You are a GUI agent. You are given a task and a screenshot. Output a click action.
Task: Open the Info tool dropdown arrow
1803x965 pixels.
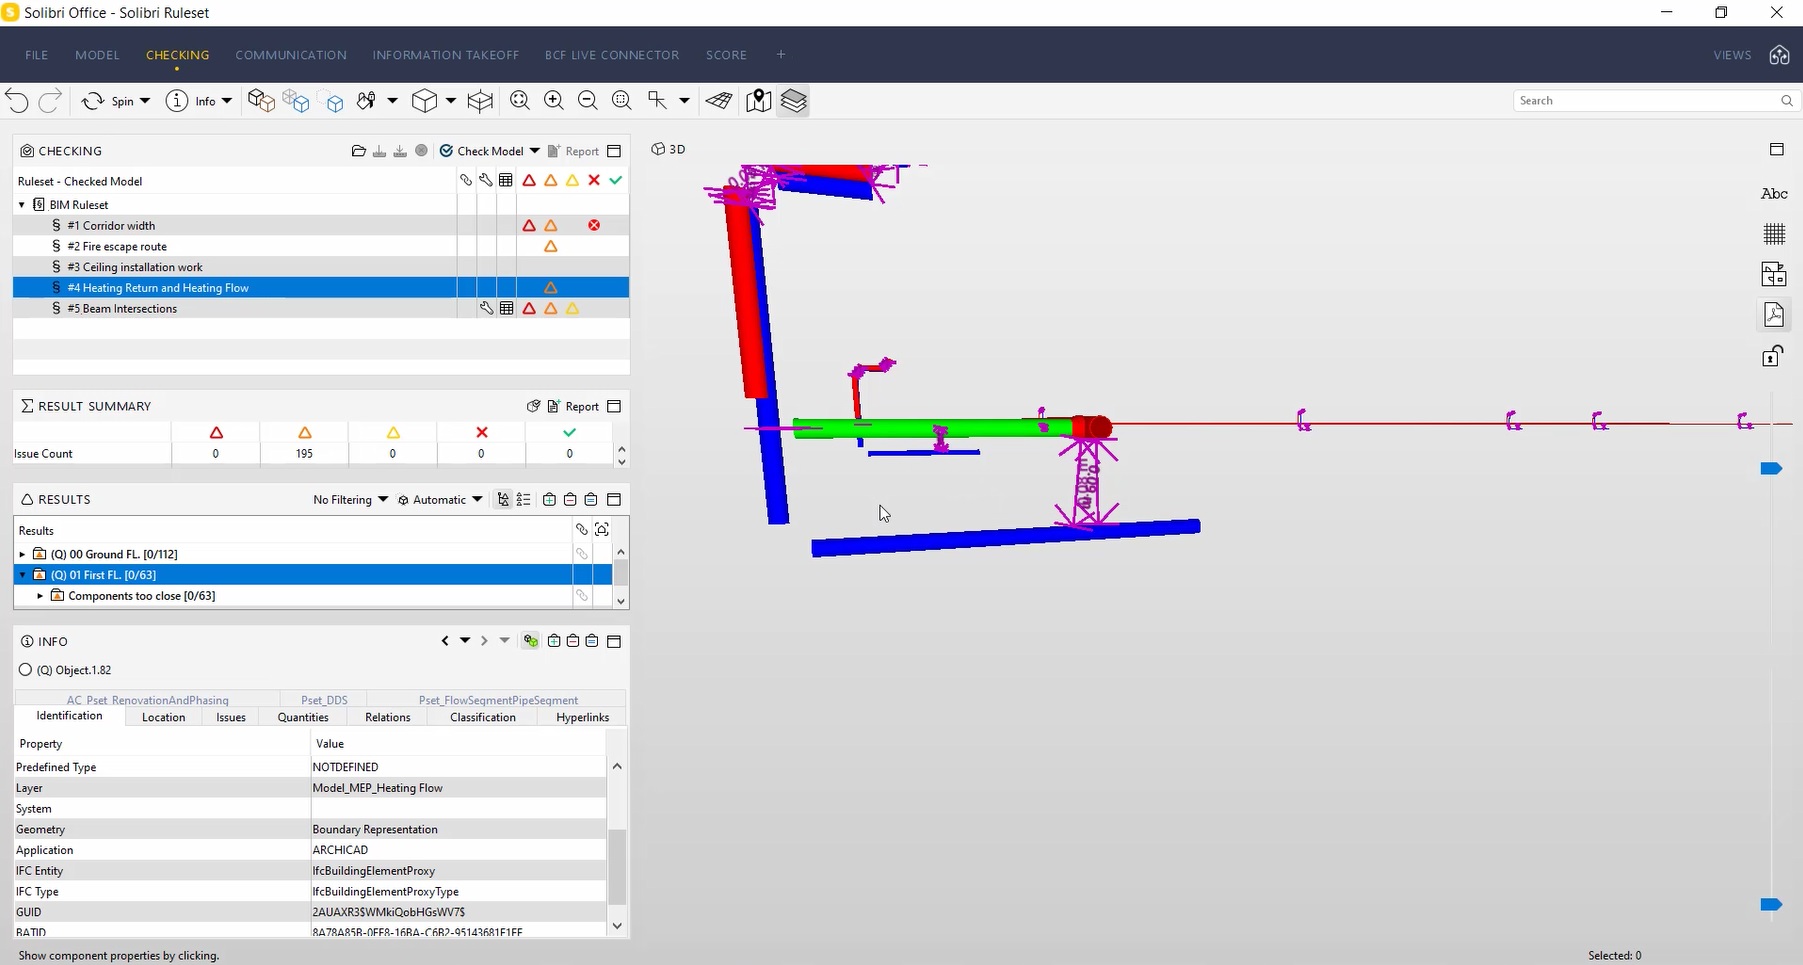pyautogui.click(x=227, y=101)
